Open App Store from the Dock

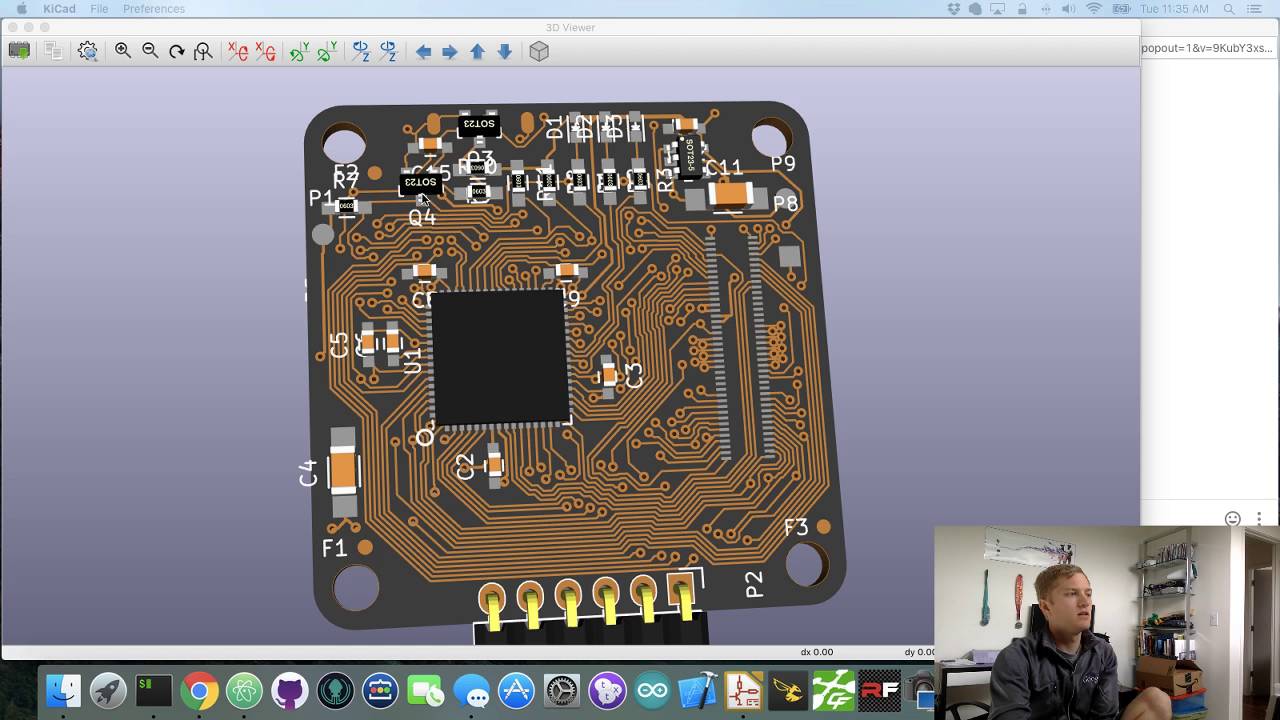click(x=516, y=691)
